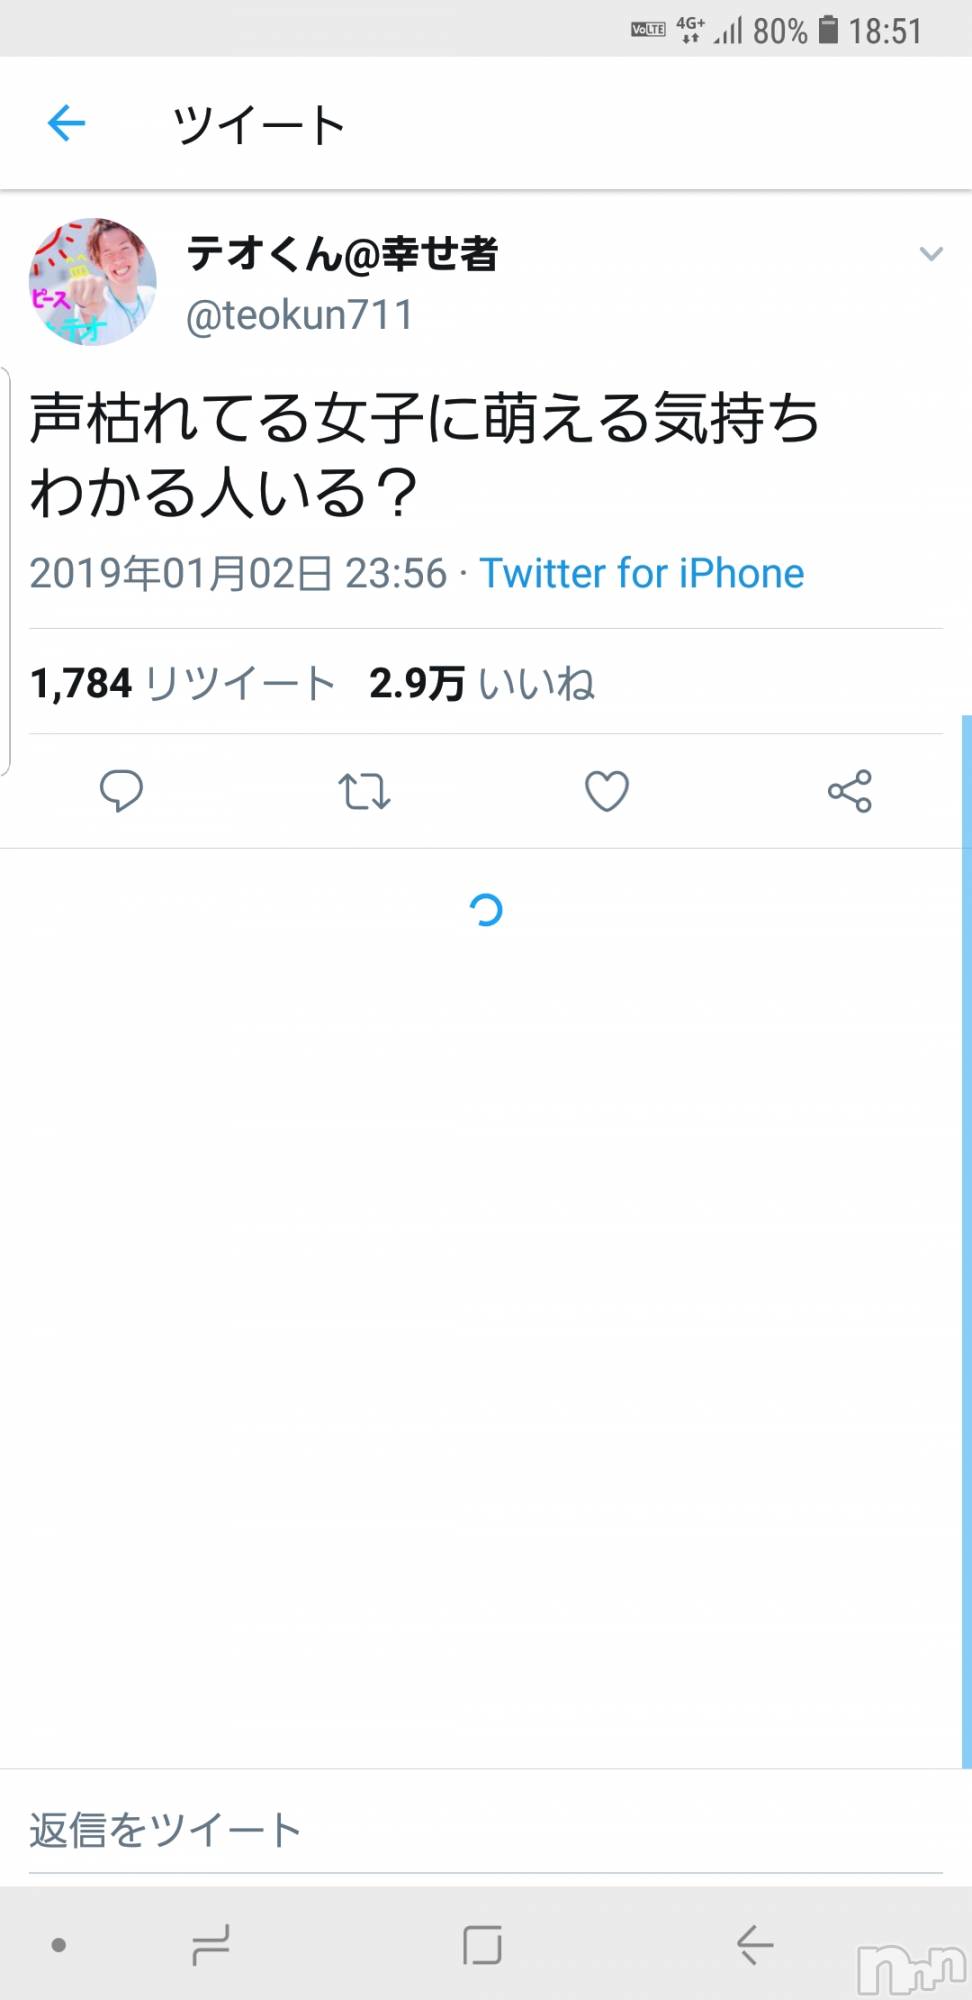Tap the tweet timestamp 2019年01月02日 23:56

(238, 574)
